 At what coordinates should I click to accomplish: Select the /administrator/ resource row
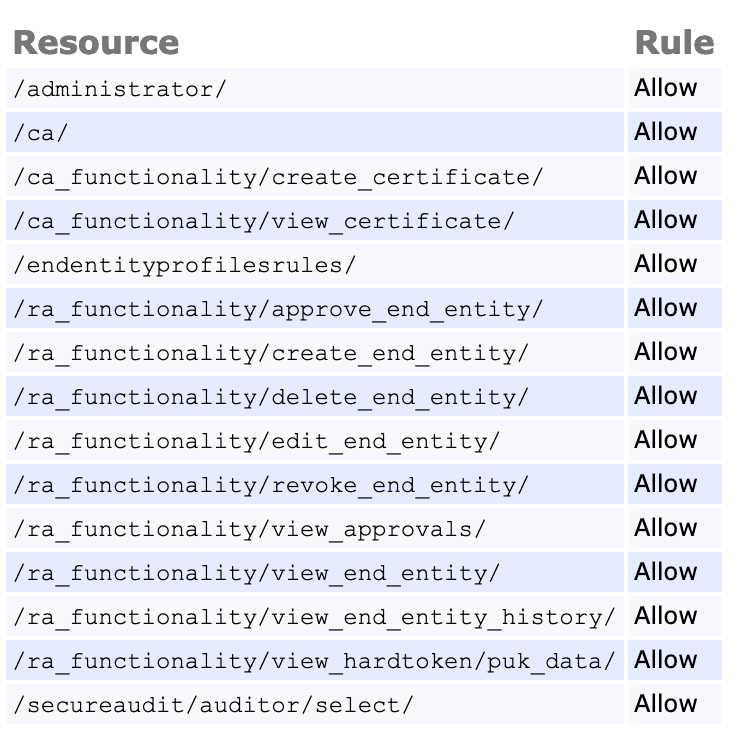121,89
